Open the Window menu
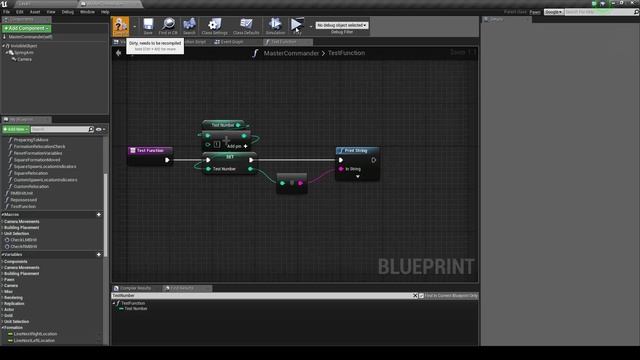 [x=87, y=12]
